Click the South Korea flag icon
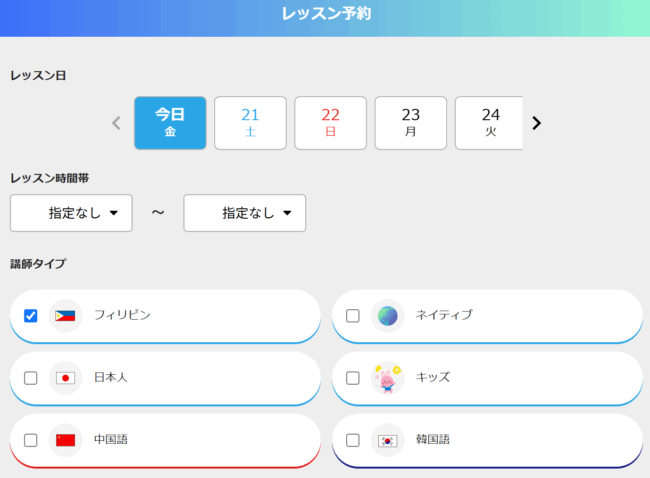This screenshot has height=478, width=650. [x=387, y=440]
